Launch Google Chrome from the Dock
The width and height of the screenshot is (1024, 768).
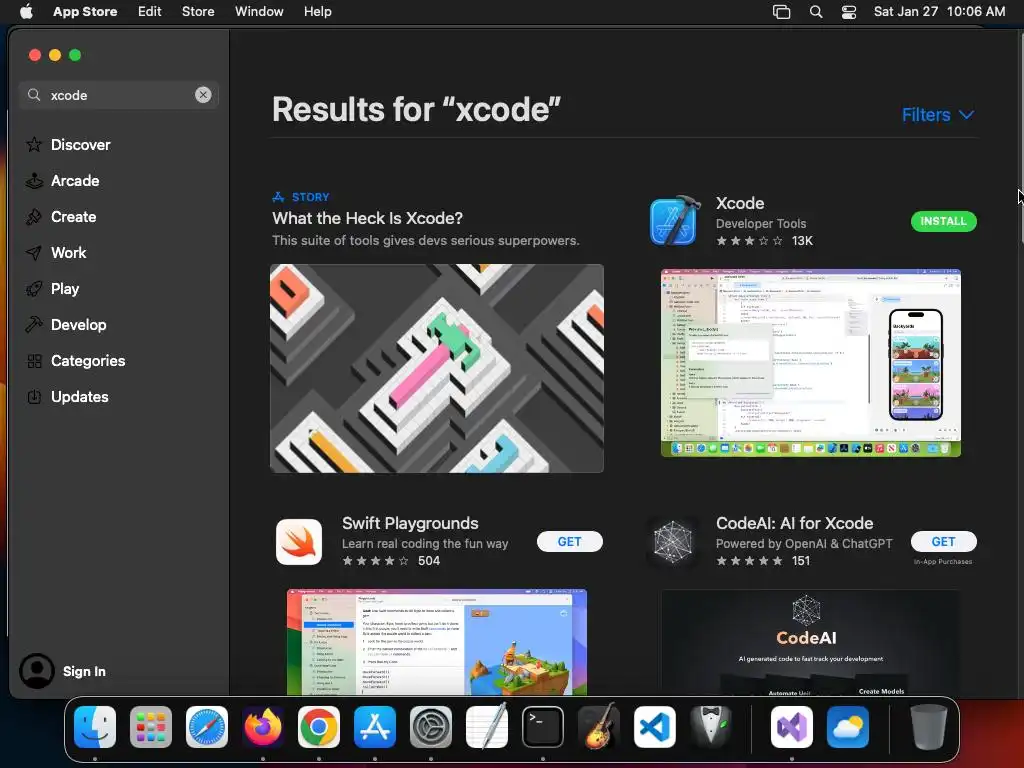319,727
